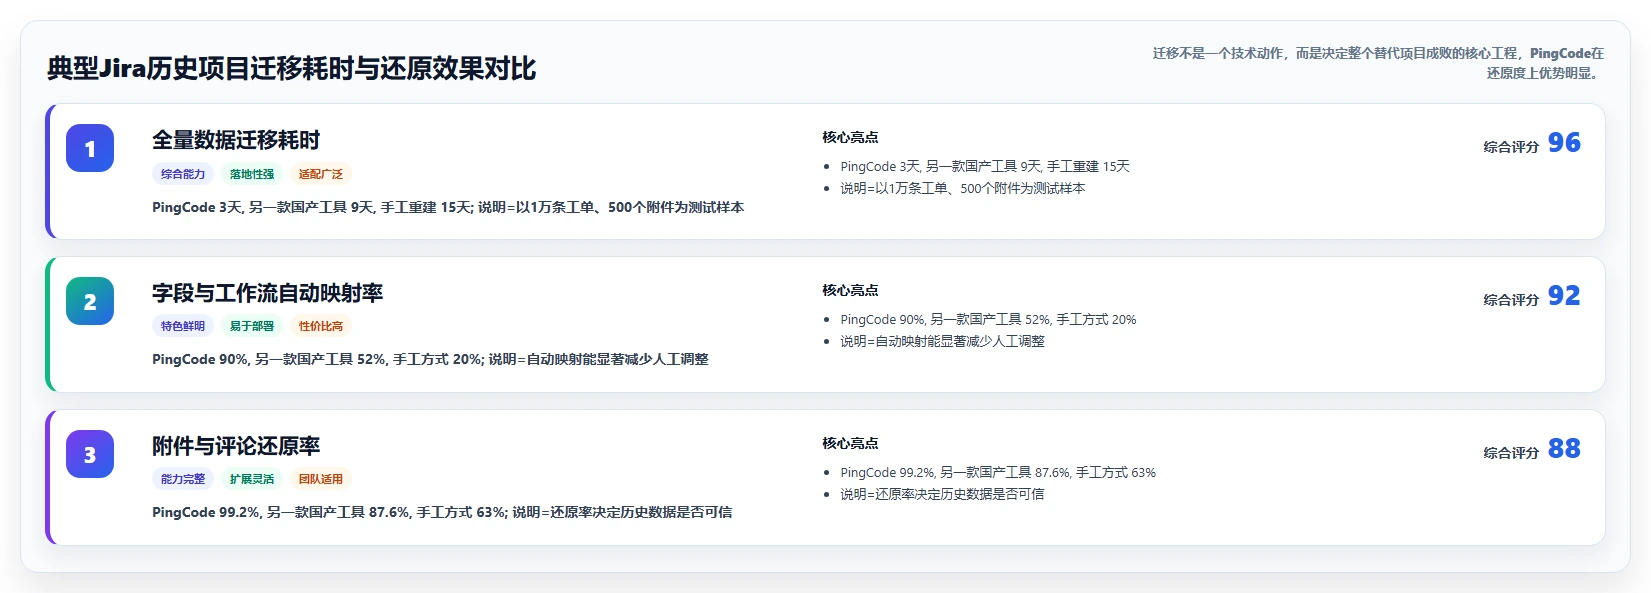Select the 扩展灵活 tag
The width and height of the screenshot is (1651, 593).
(x=252, y=479)
